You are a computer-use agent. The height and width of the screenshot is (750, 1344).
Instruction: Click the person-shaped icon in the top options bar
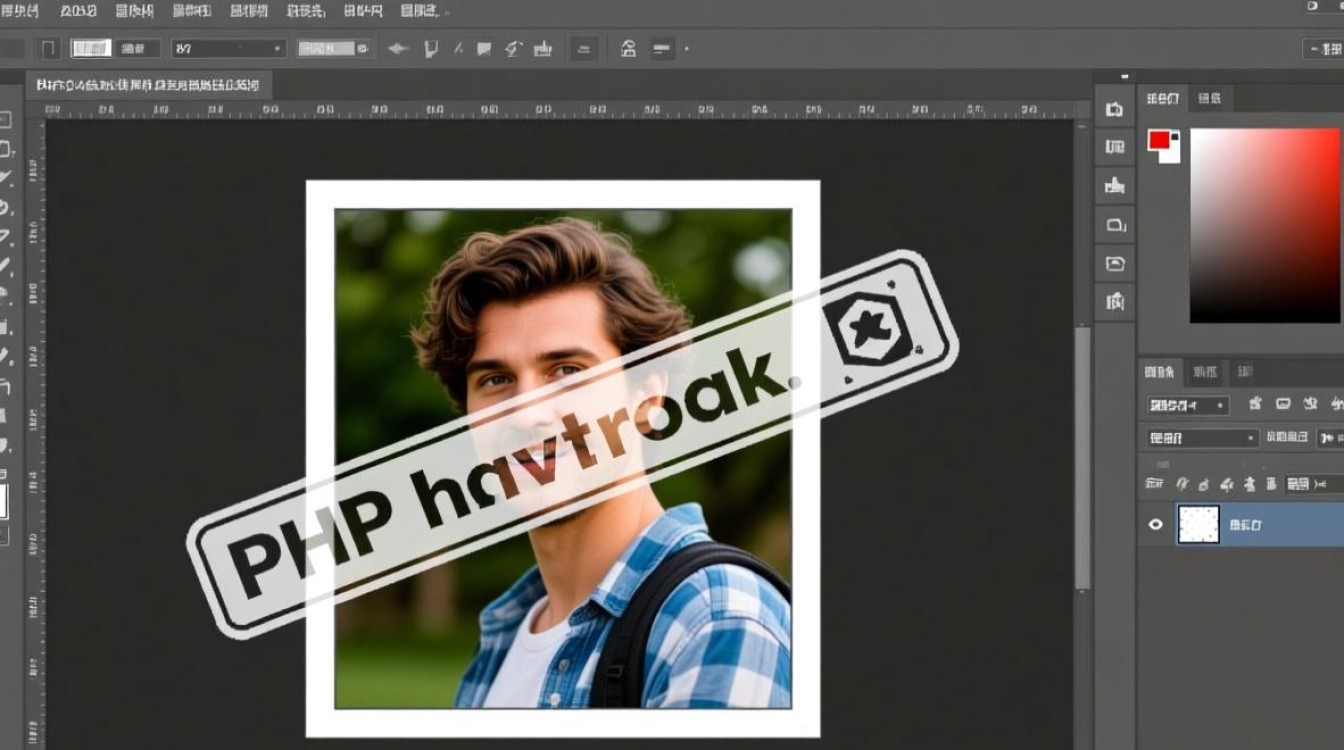628,48
